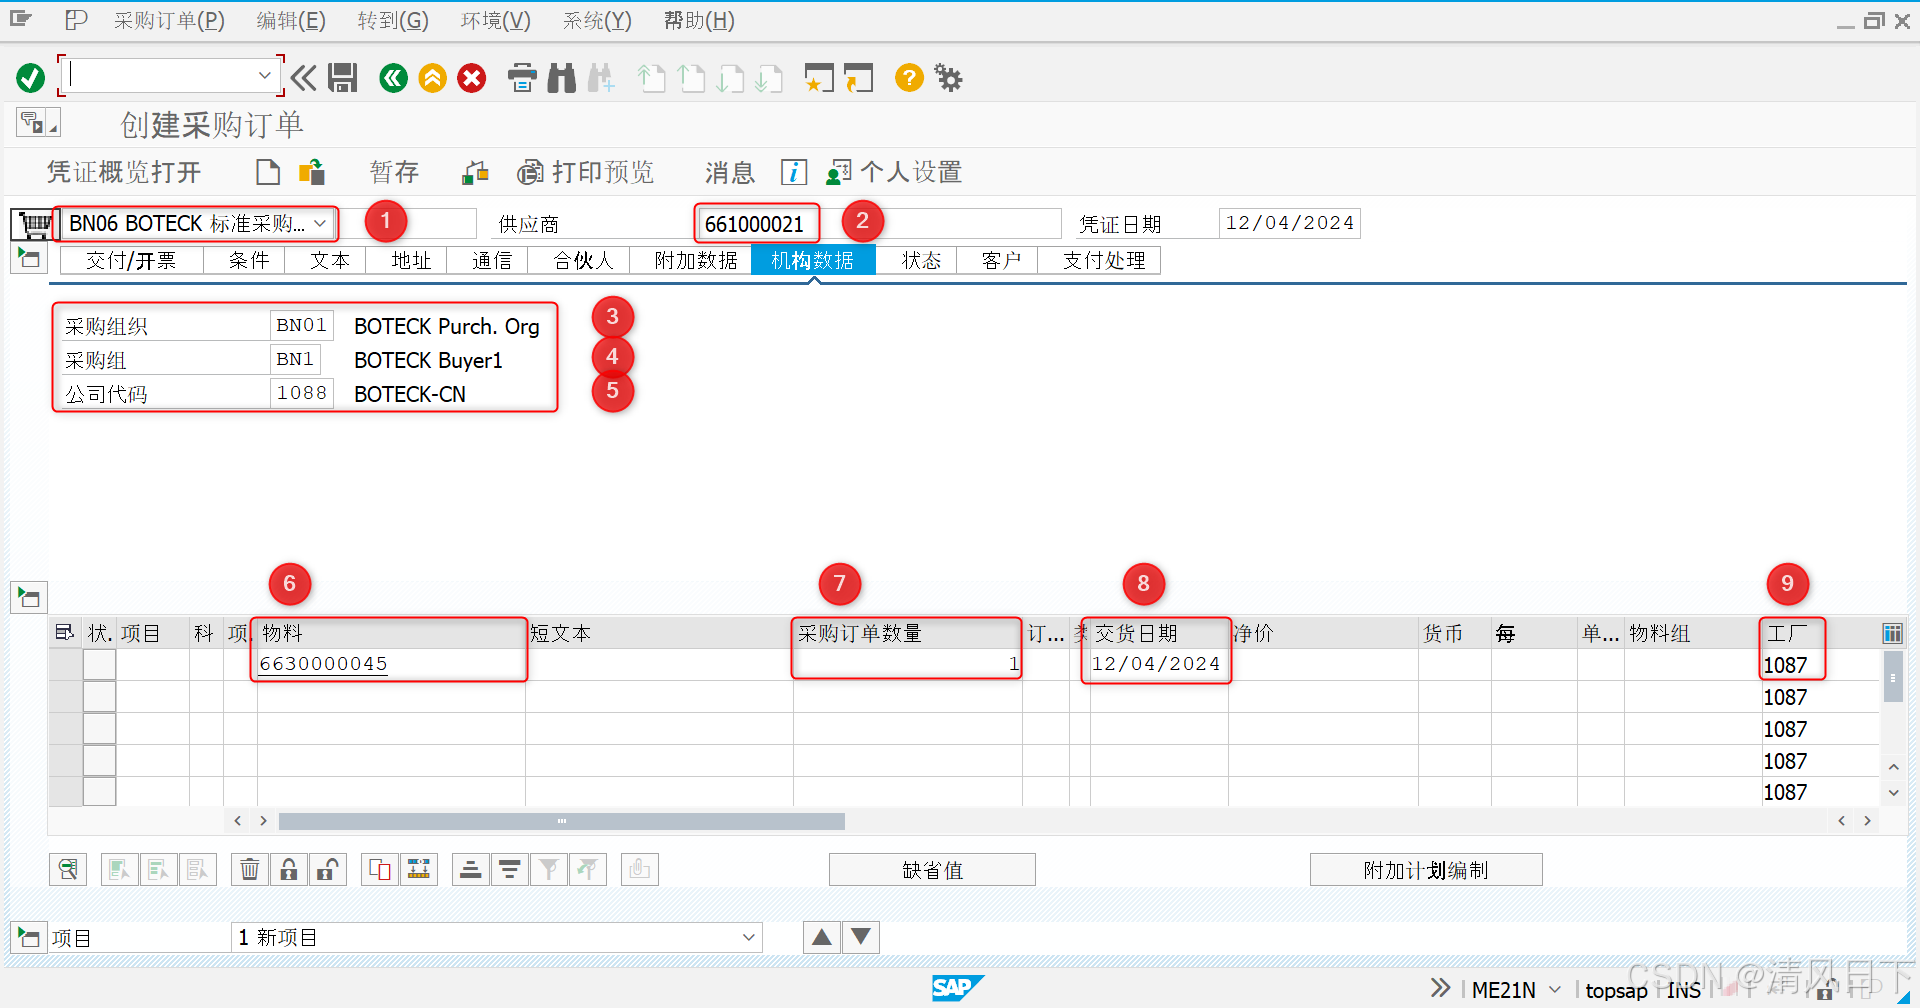Open the '1 新项目' item dropdown
Viewport: 1920px width, 1008px height.
pos(748,937)
